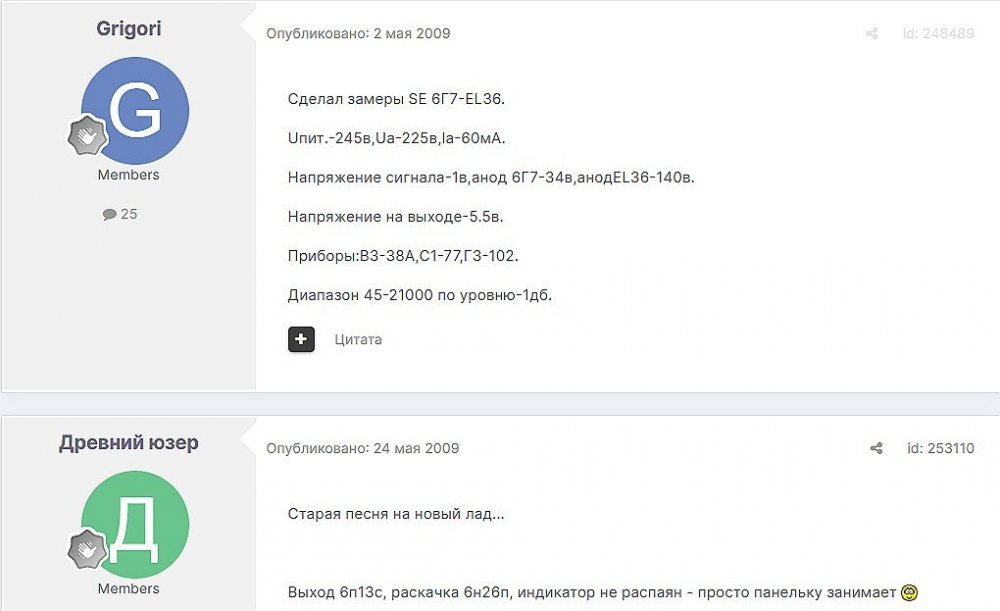1000x611 pixels.
Task: Open Grigori's blue G avatar
Action: pyautogui.click(x=135, y=110)
